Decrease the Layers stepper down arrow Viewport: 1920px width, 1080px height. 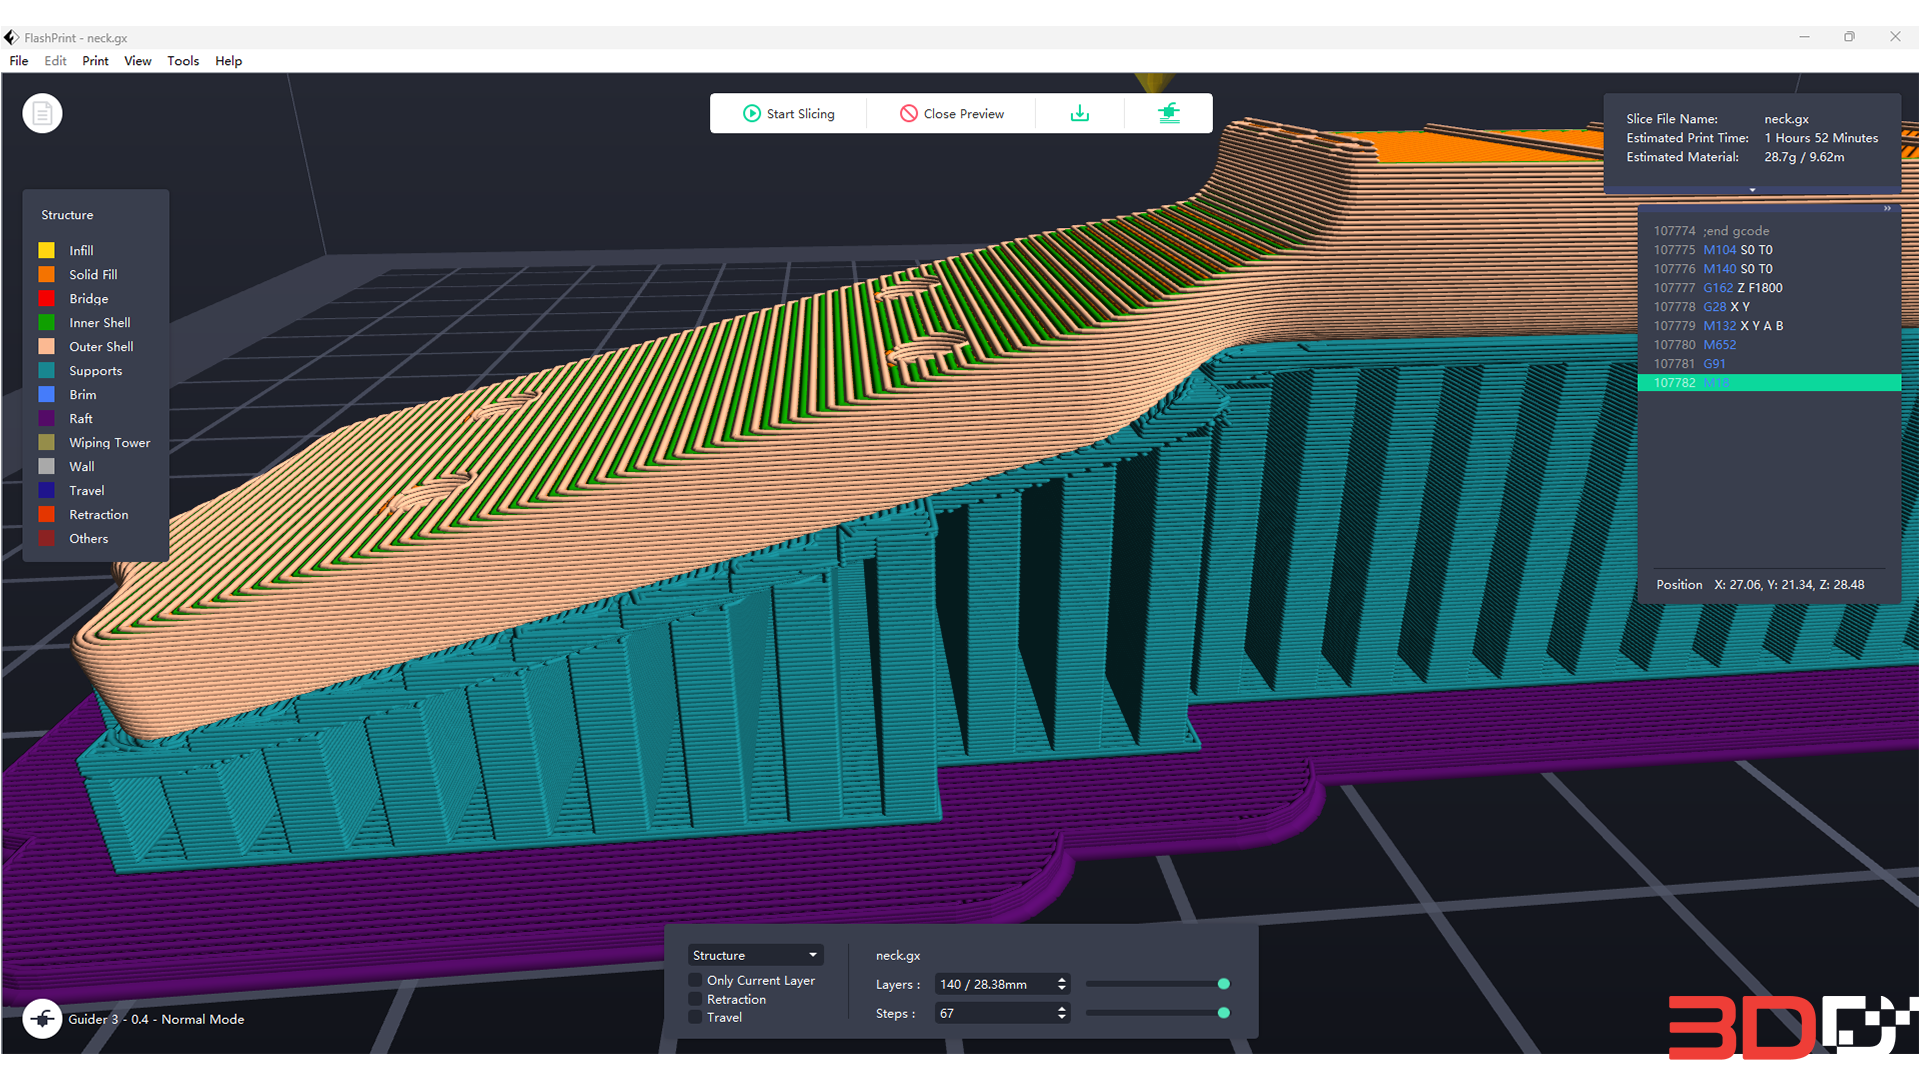click(1062, 989)
